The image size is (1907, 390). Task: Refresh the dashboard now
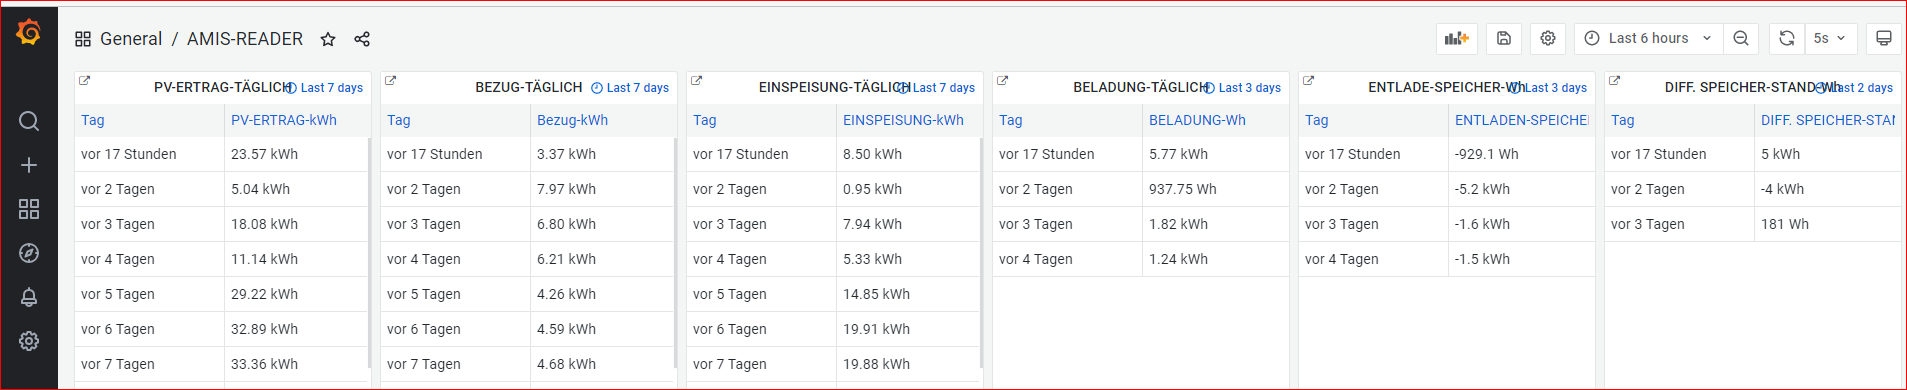(x=1787, y=38)
